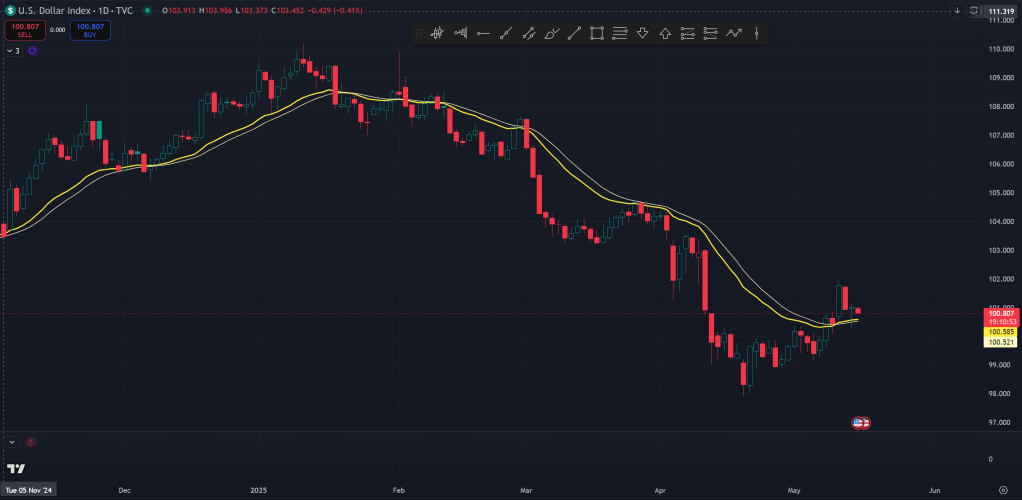Pick the zigzag path drawing tool
This screenshot has width=1022, height=500.
[x=734, y=33]
